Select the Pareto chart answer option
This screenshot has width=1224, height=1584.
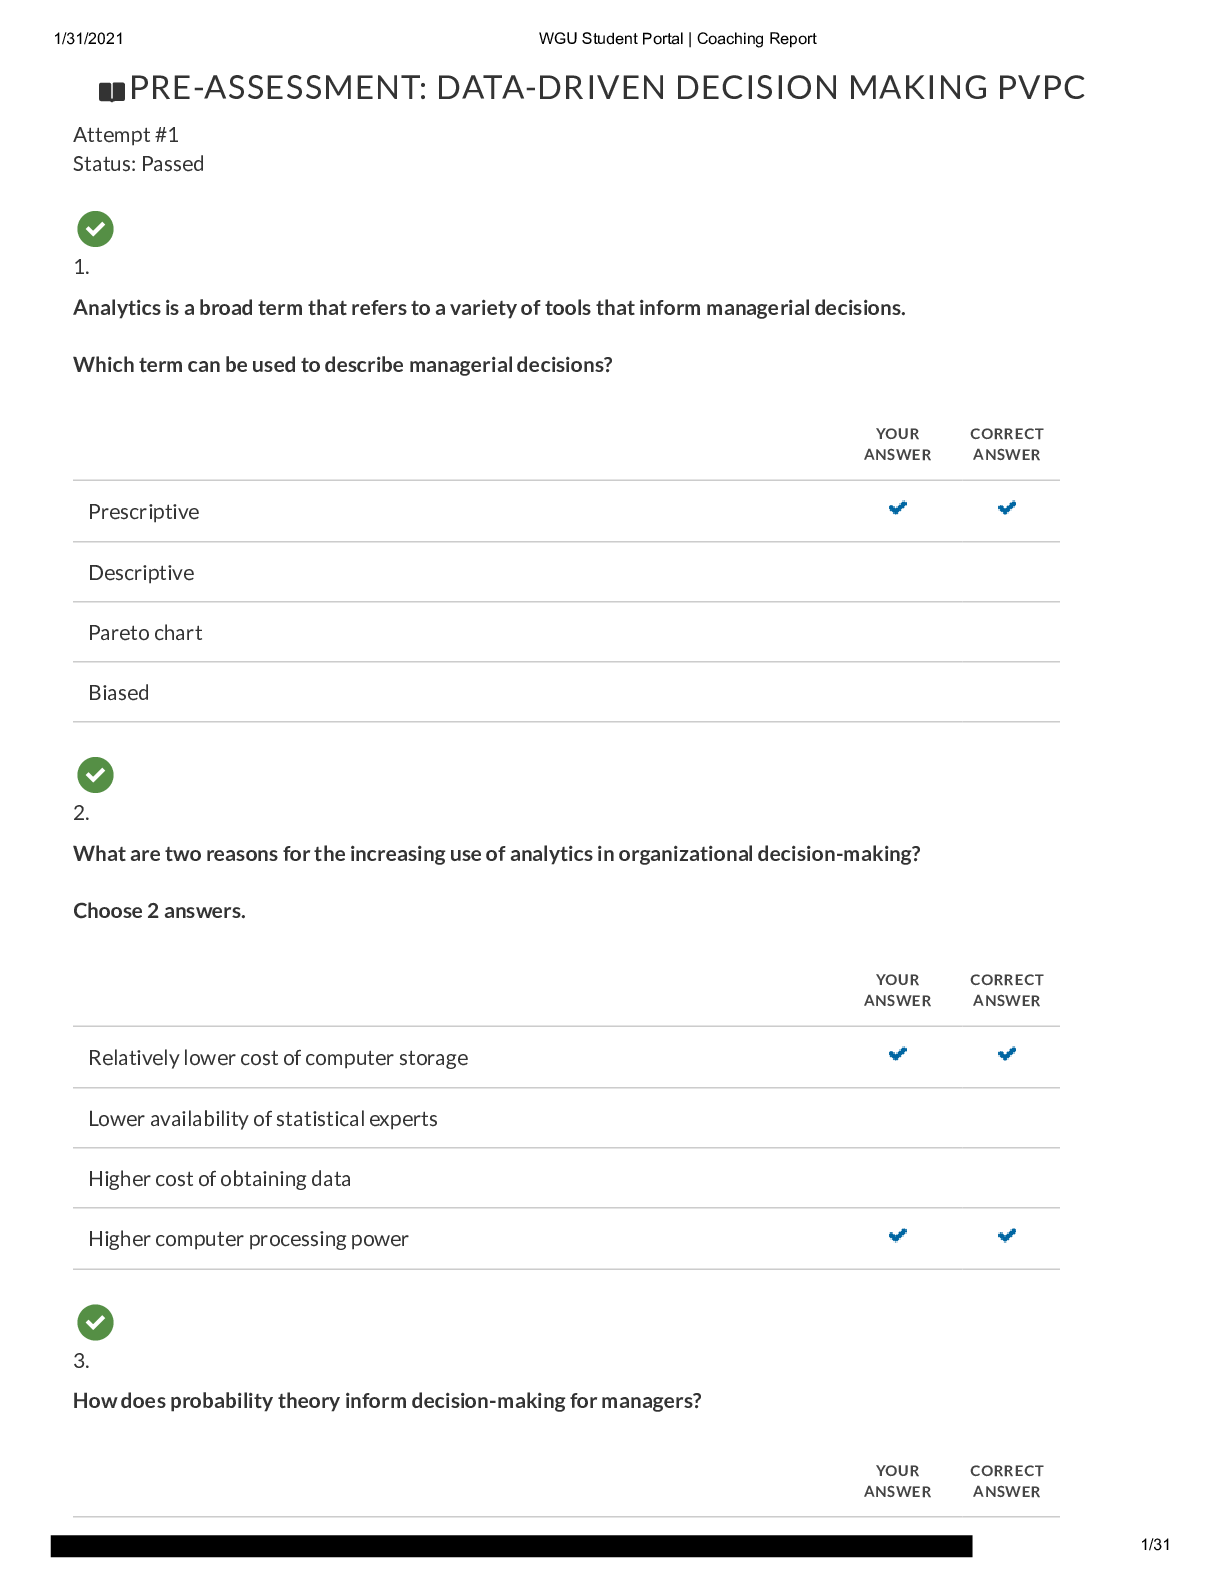[145, 633]
